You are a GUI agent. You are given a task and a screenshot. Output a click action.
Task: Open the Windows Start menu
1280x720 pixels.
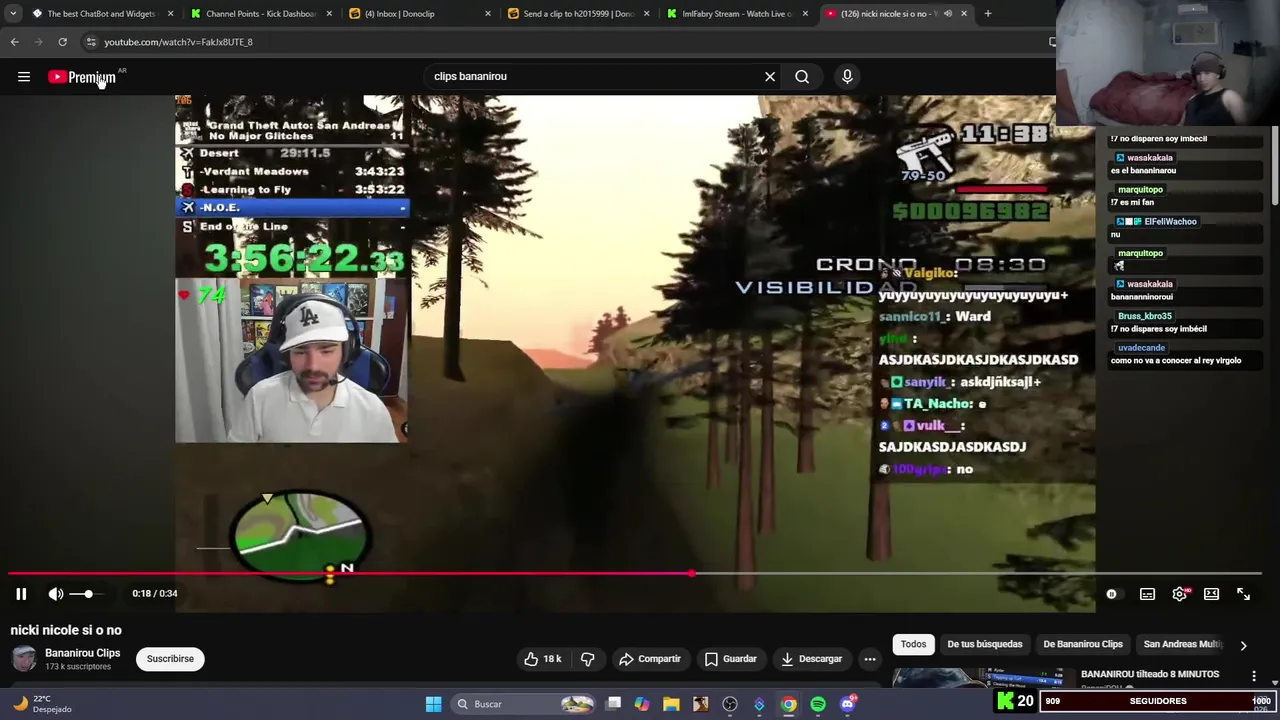coord(434,704)
